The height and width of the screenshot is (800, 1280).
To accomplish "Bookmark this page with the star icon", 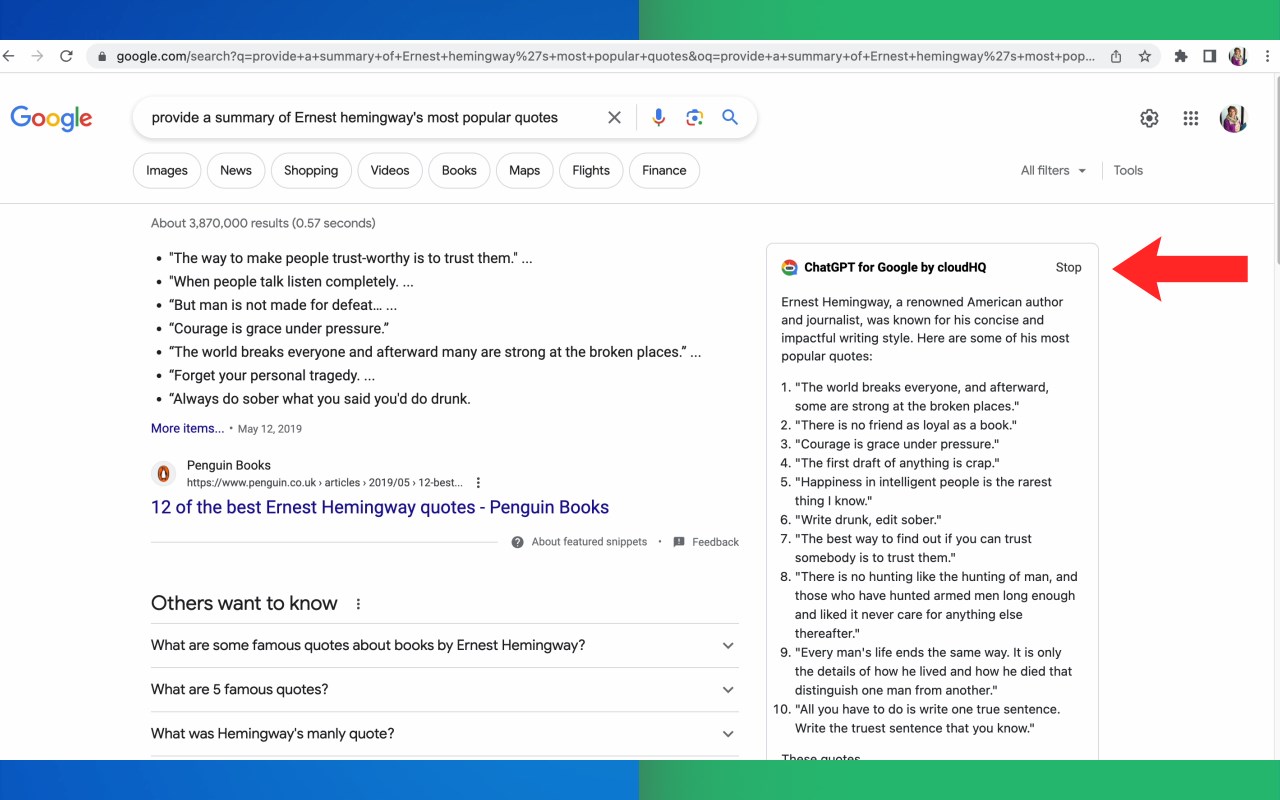I will (x=1145, y=56).
